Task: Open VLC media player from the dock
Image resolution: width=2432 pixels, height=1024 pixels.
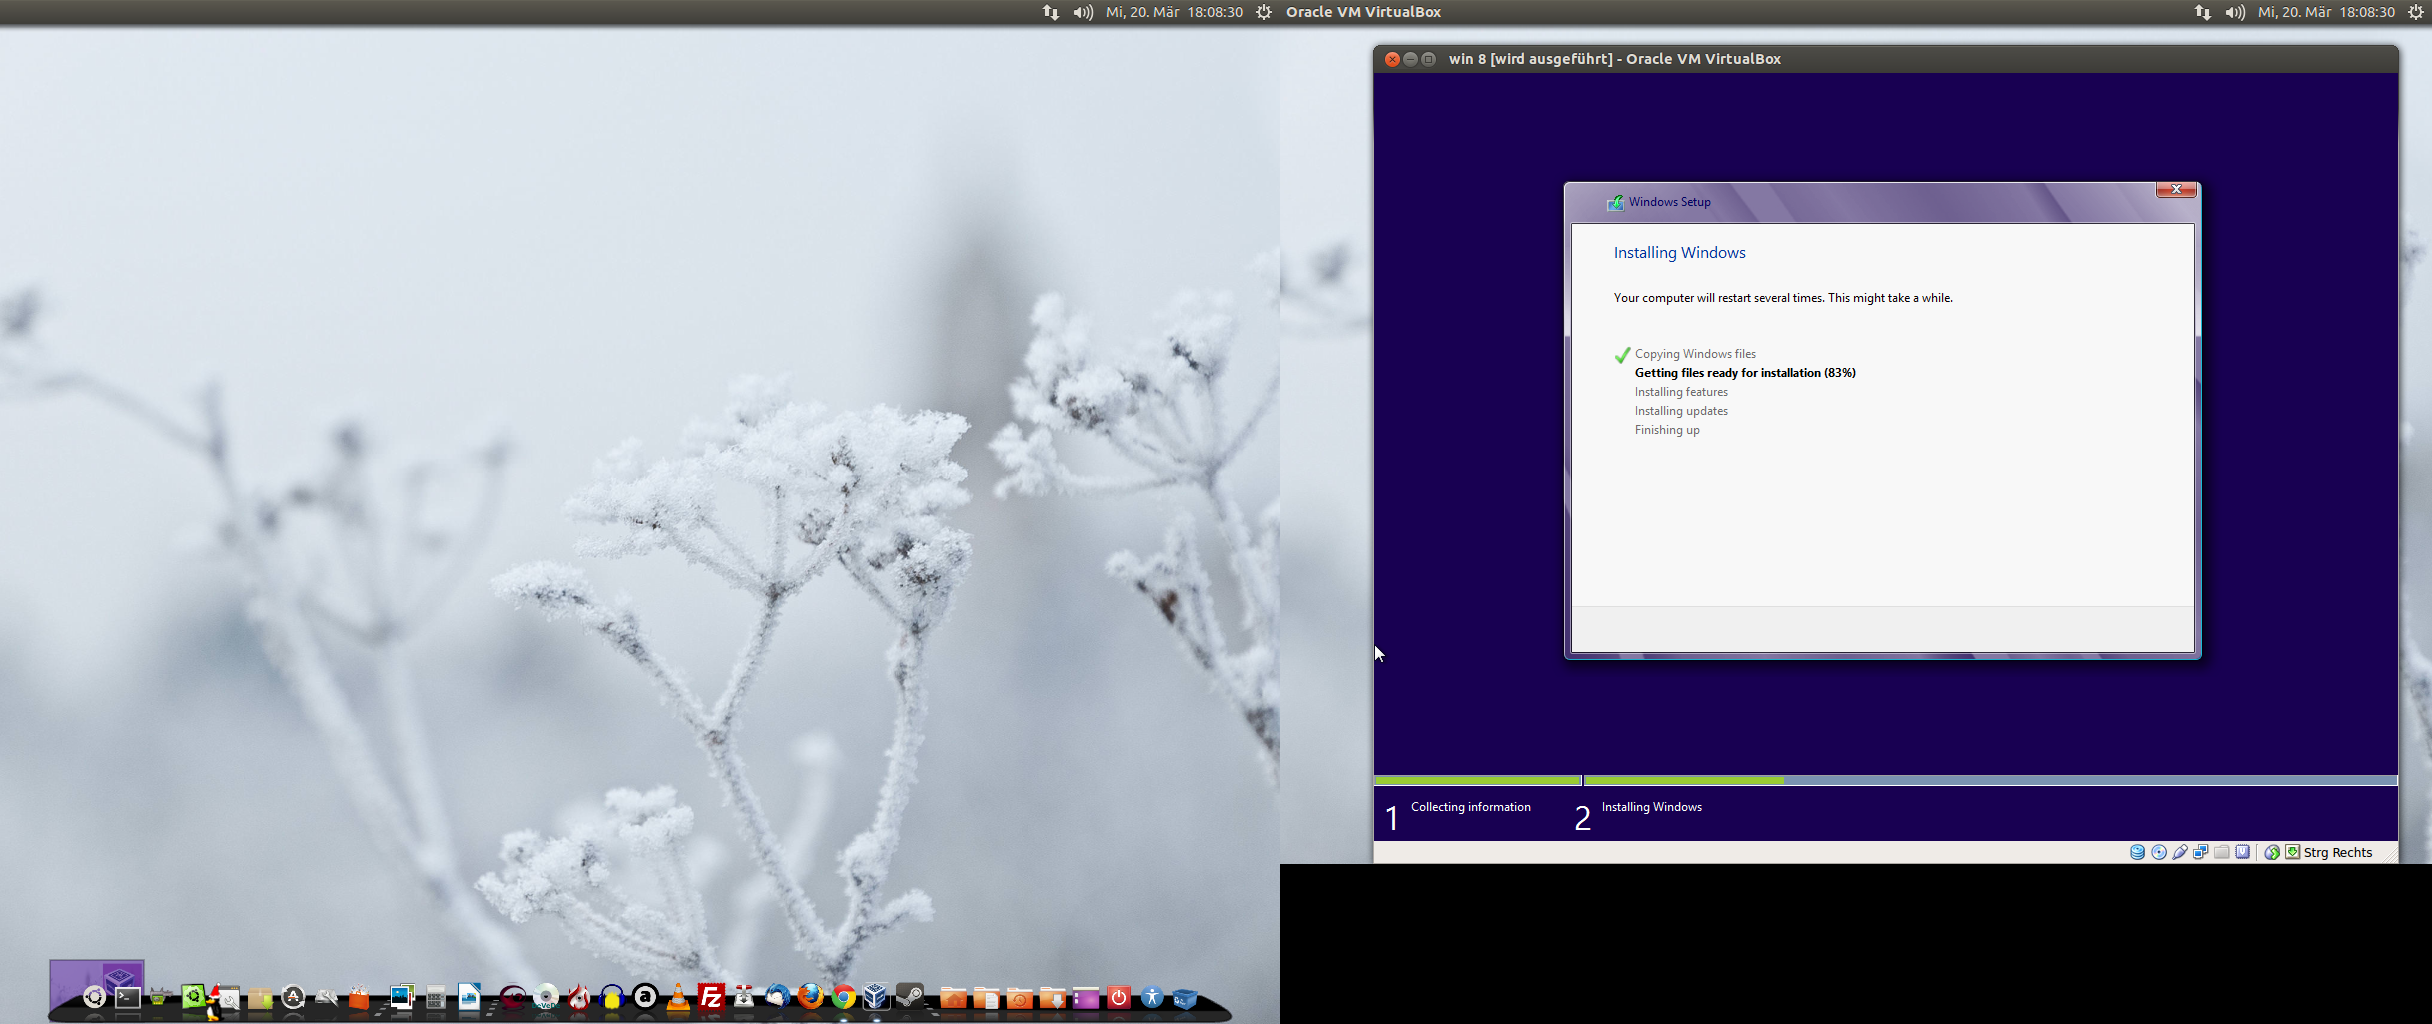Action: pyautogui.click(x=678, y=997)
